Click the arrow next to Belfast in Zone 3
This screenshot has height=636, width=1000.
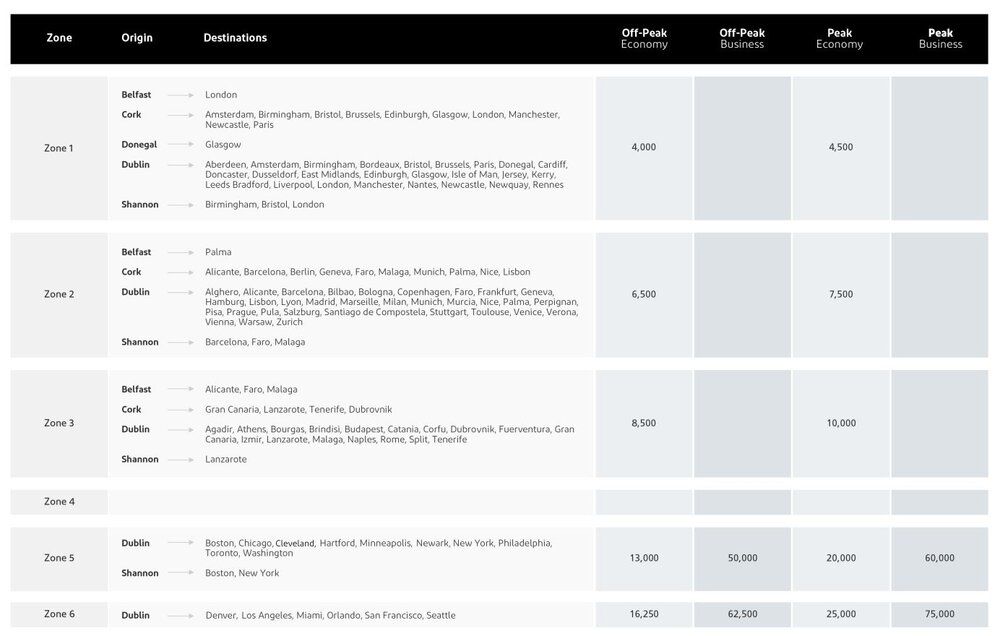click(x=180, y=390)
